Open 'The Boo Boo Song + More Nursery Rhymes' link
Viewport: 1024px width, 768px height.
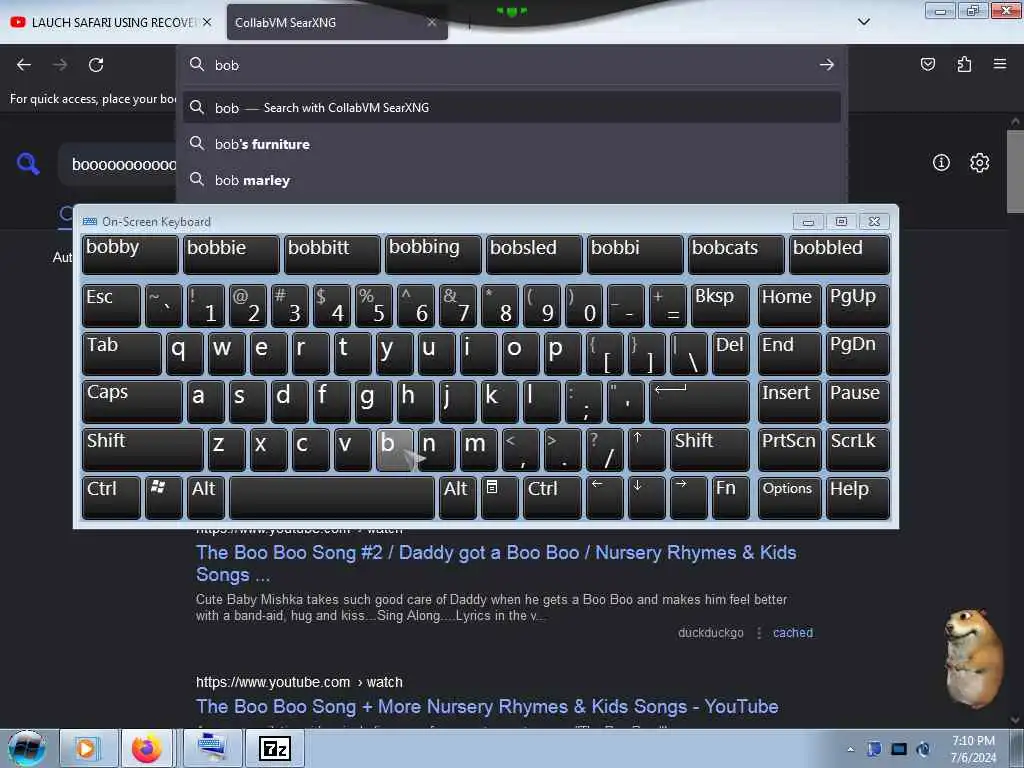(487, 706)
